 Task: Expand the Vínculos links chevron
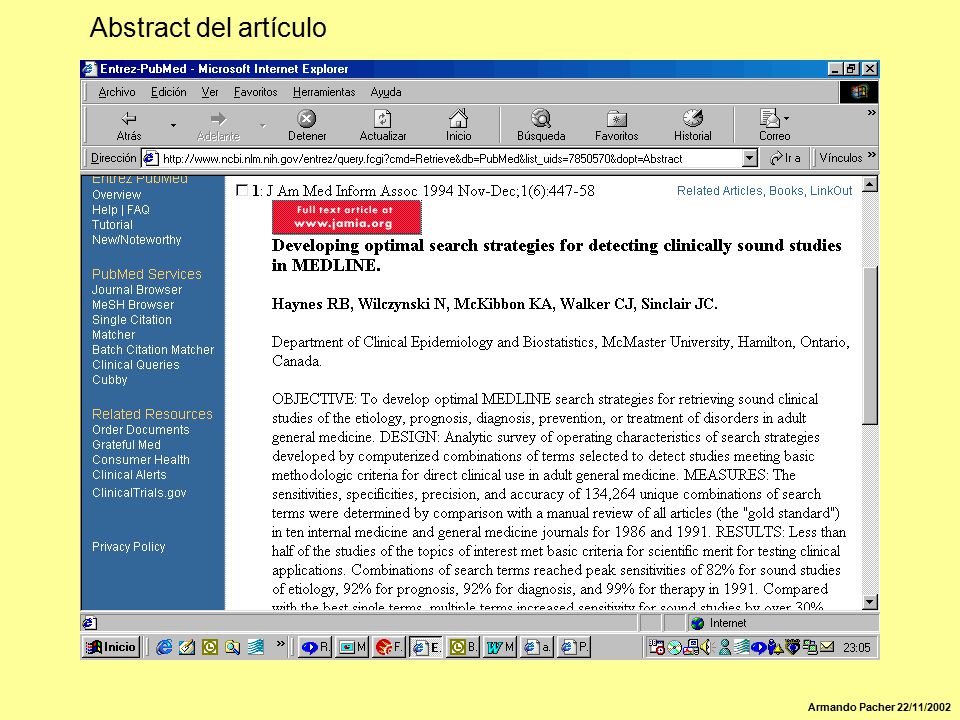871,155
